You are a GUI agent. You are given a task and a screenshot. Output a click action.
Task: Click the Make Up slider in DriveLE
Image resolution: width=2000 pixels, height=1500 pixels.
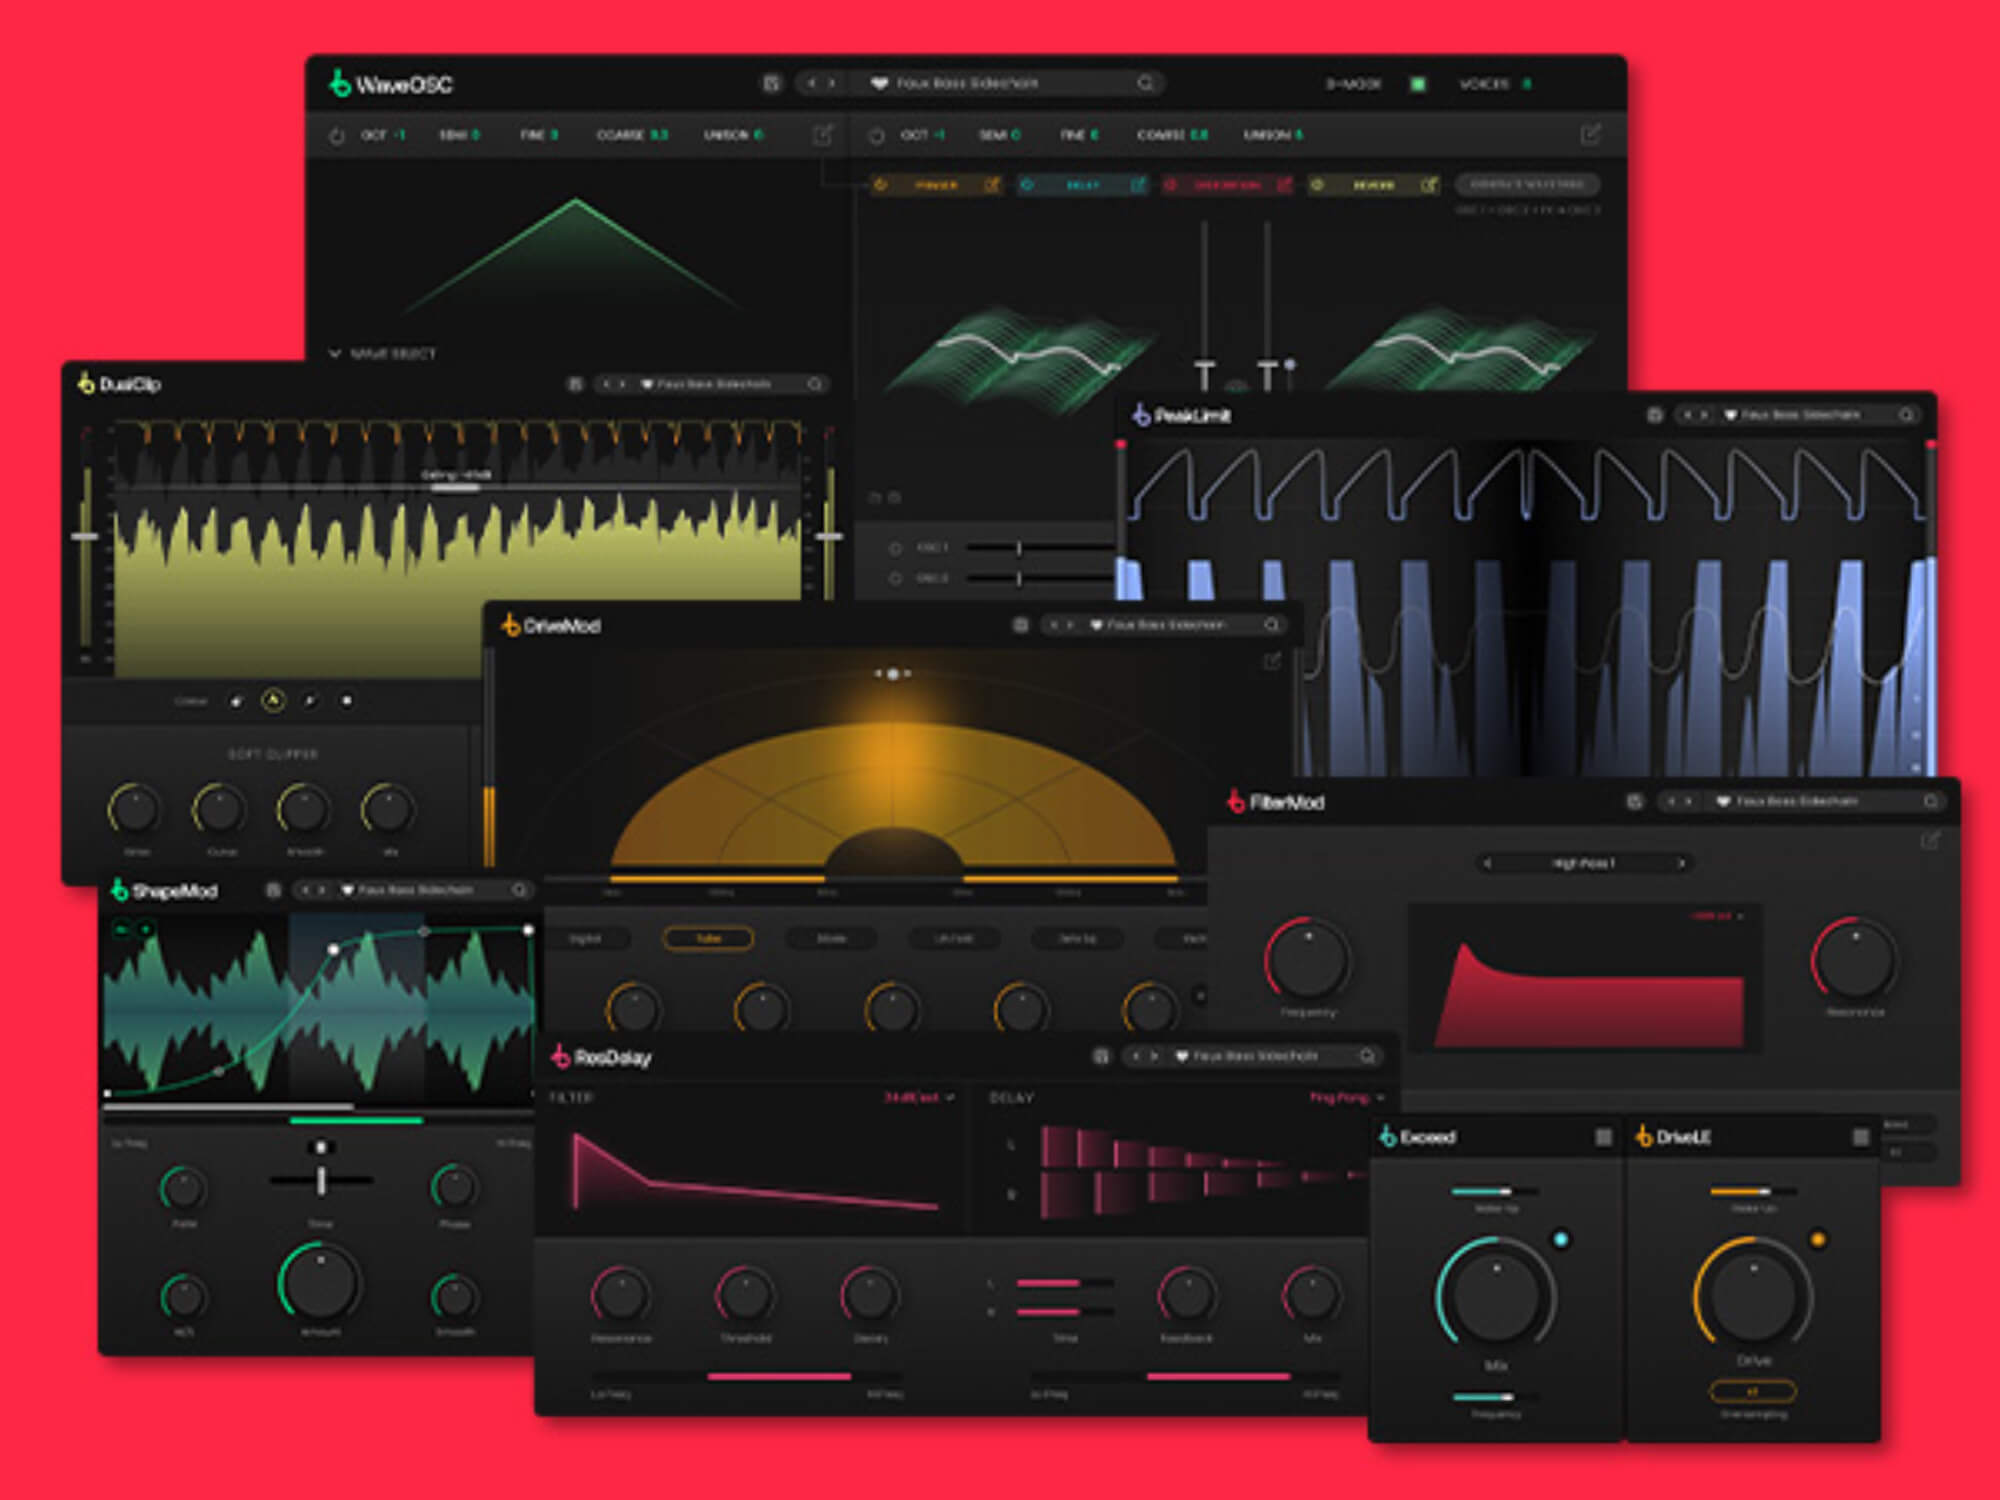(x=1751, y=1192)
